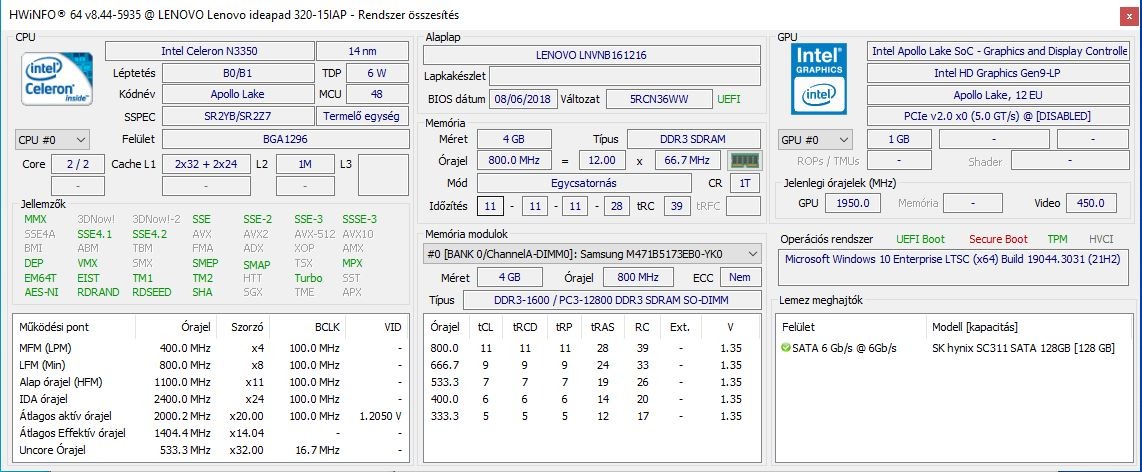Click the Intel Celeron inside logo

58,79
